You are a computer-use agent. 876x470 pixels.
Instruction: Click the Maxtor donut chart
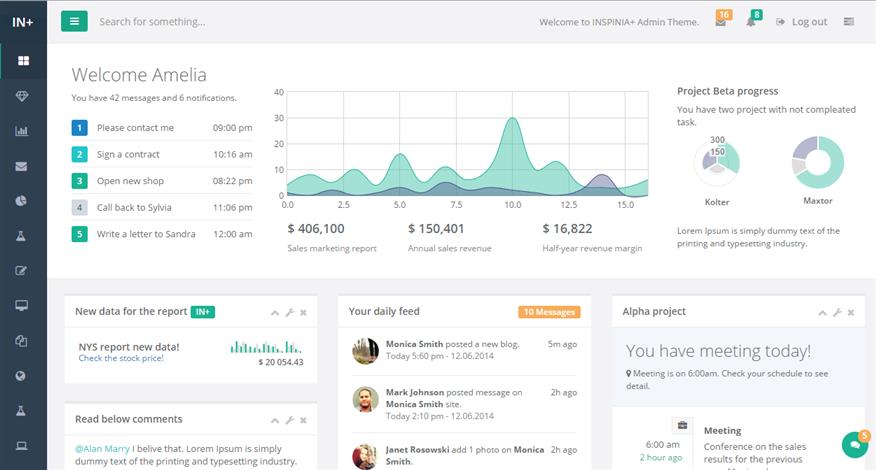coord(818,163)
